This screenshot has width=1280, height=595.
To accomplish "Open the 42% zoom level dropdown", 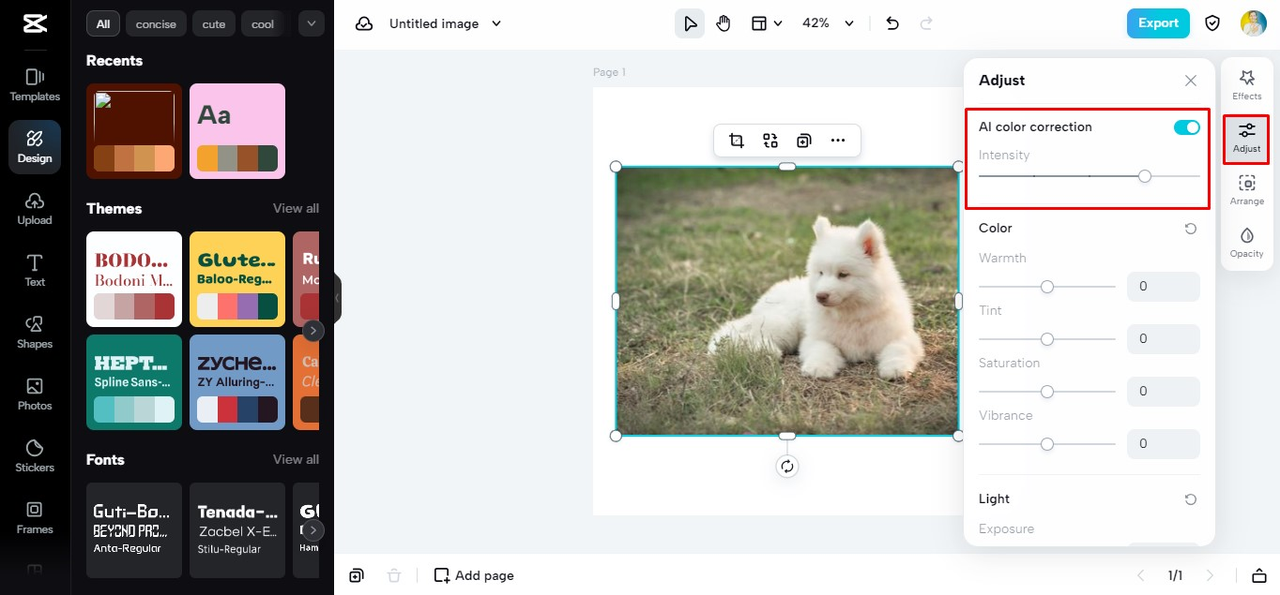I will (x=828, y=23).
